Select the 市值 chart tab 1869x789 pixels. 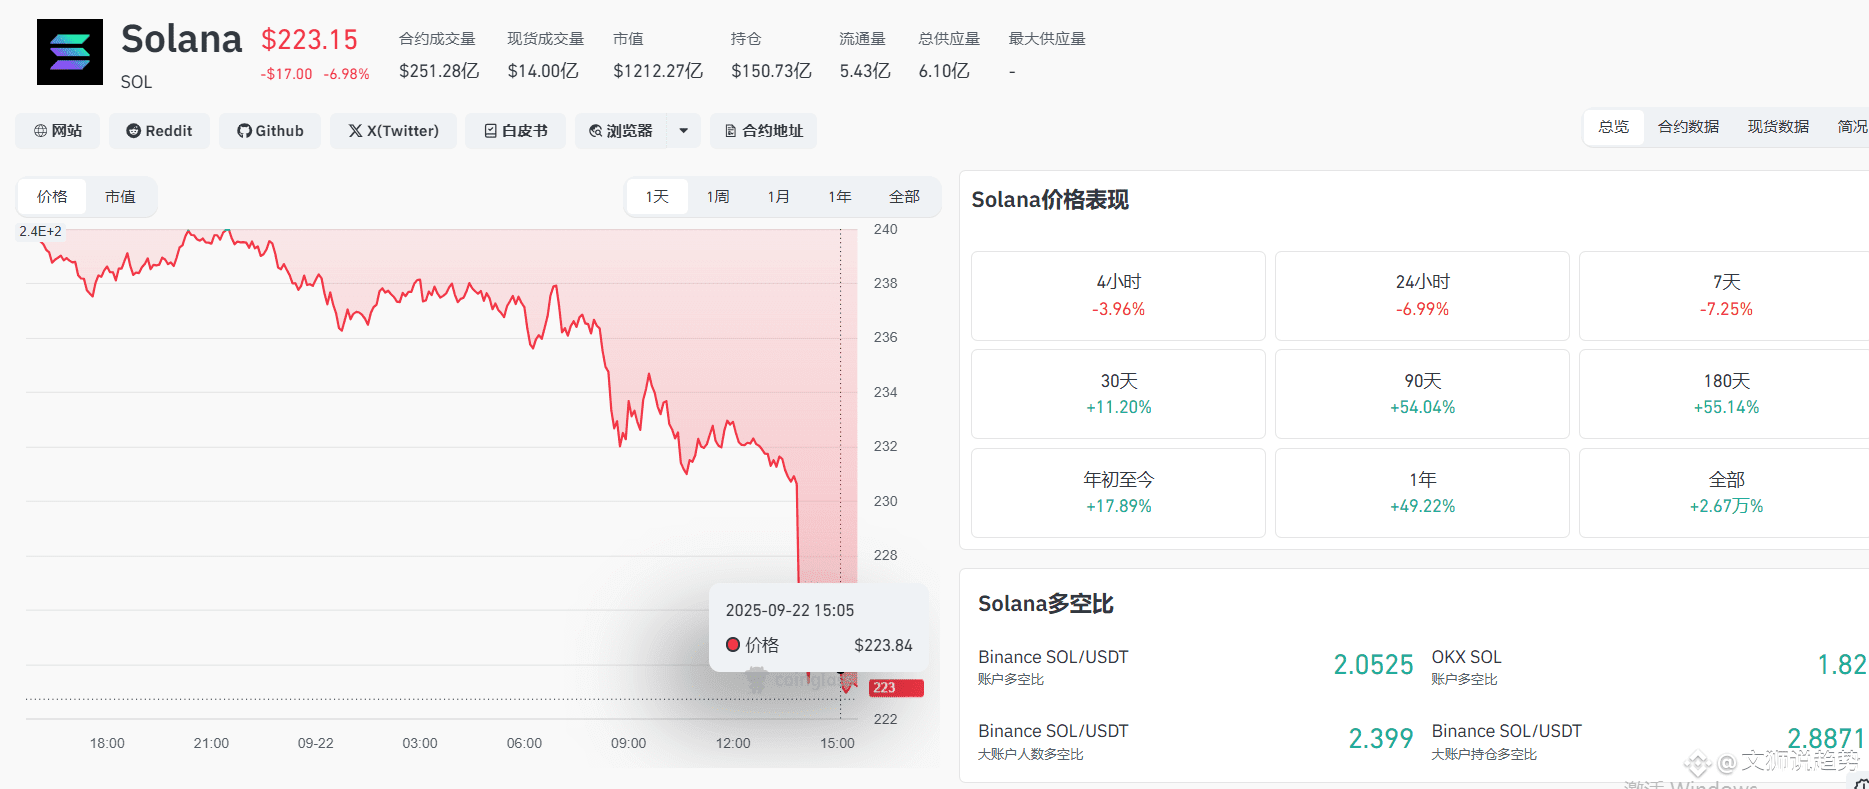[x=120, y=197]
